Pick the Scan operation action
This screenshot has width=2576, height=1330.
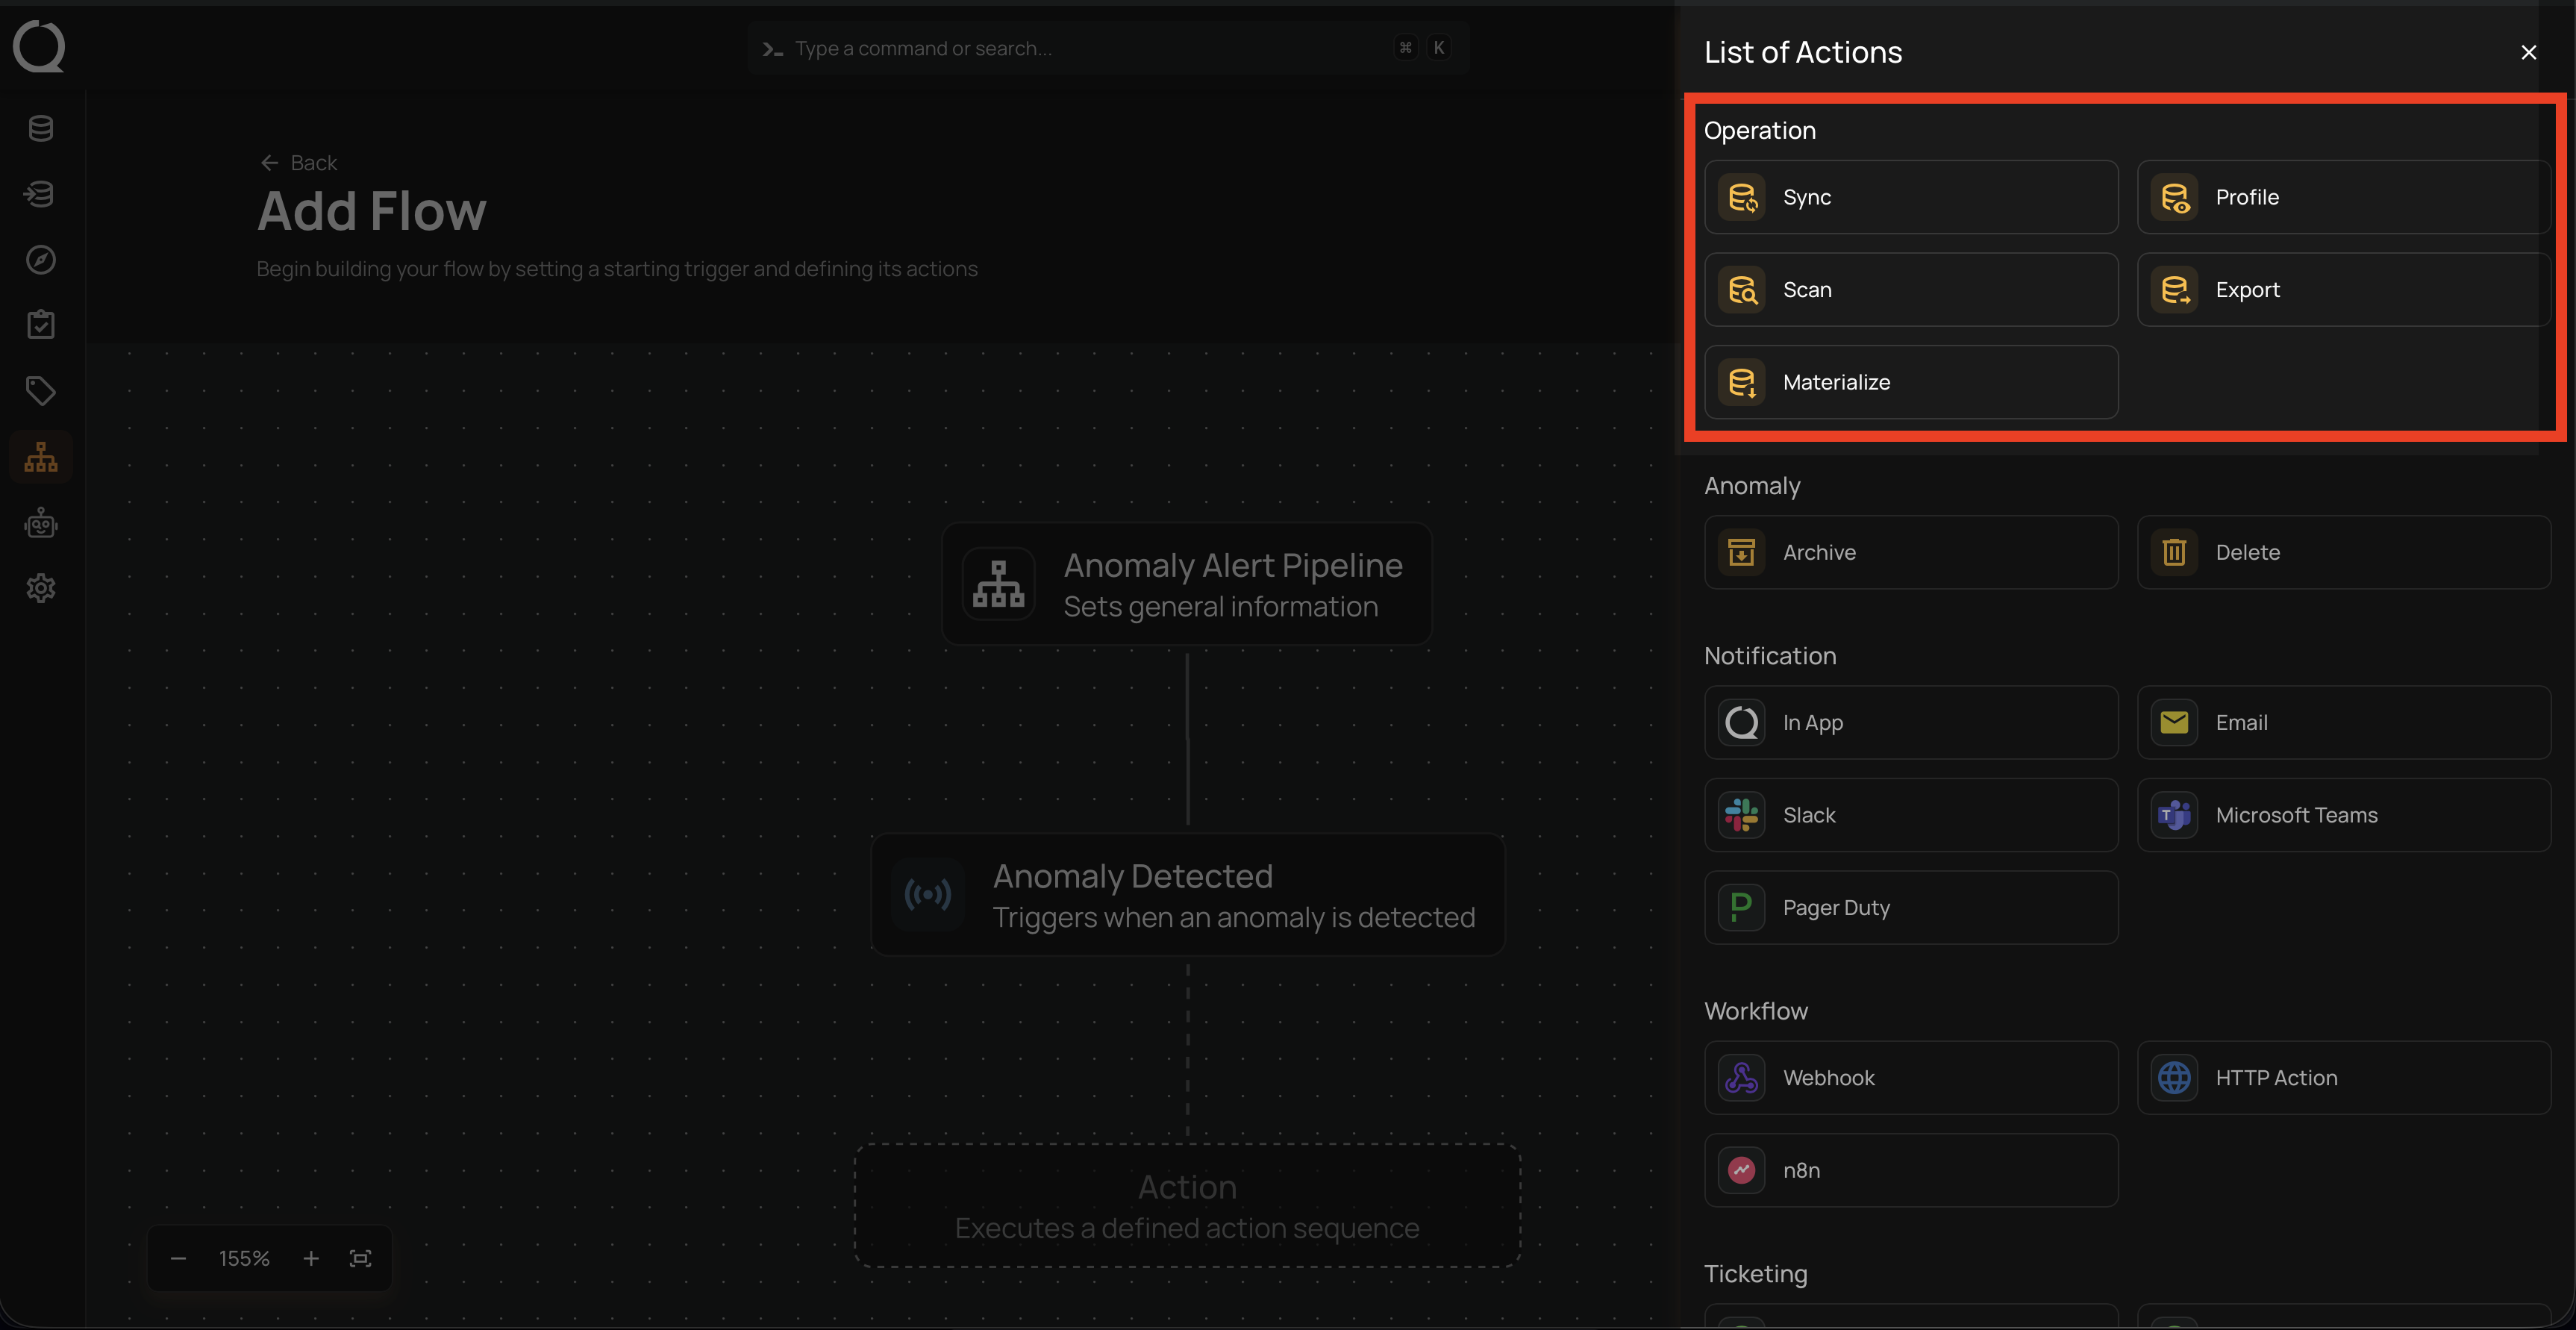[x=1910, y=290]
